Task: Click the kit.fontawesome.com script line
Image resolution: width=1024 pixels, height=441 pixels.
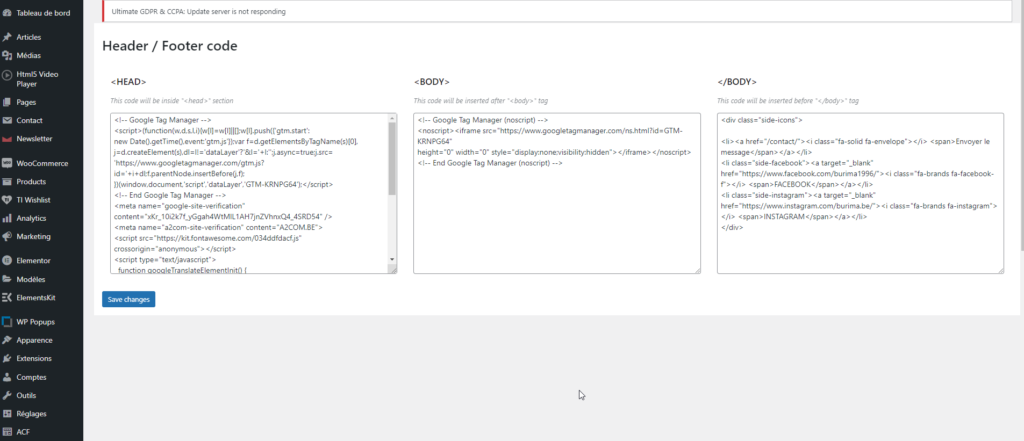Action: click(x=208, y=244)
